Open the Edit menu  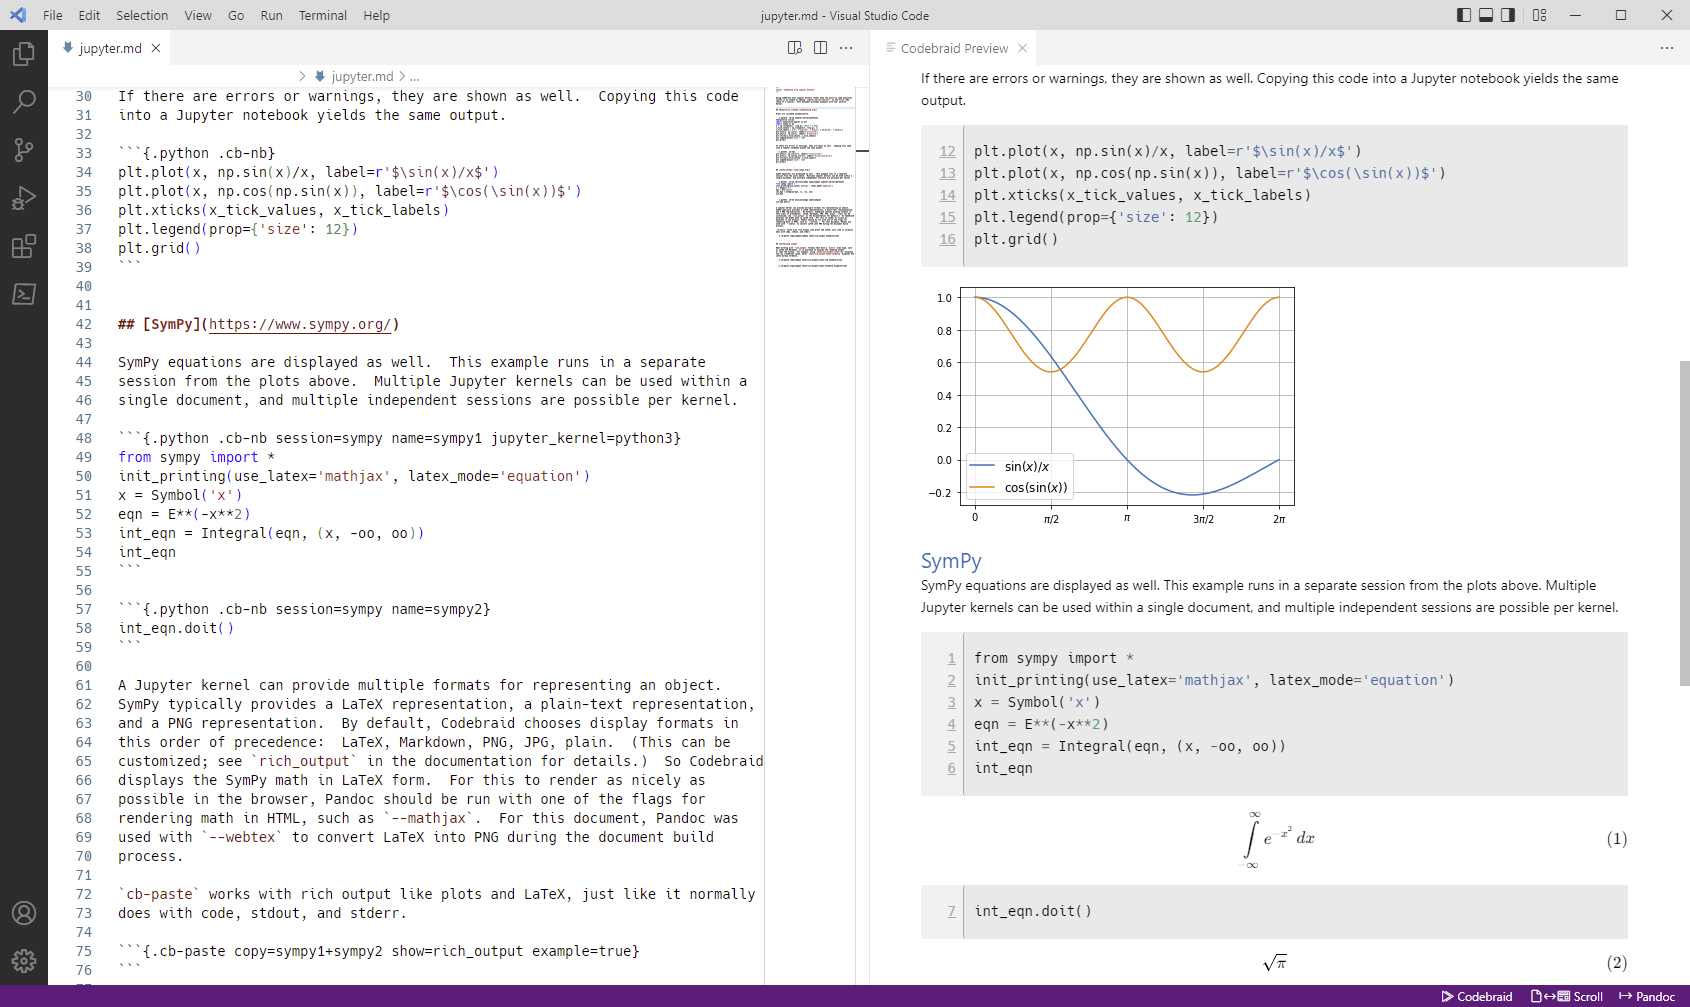tap(89, 15)
